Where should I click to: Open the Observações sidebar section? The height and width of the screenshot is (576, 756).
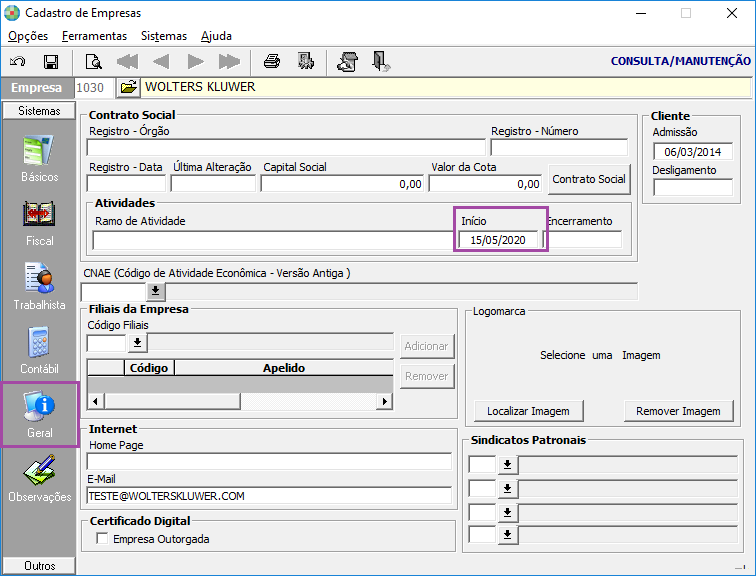40,479
